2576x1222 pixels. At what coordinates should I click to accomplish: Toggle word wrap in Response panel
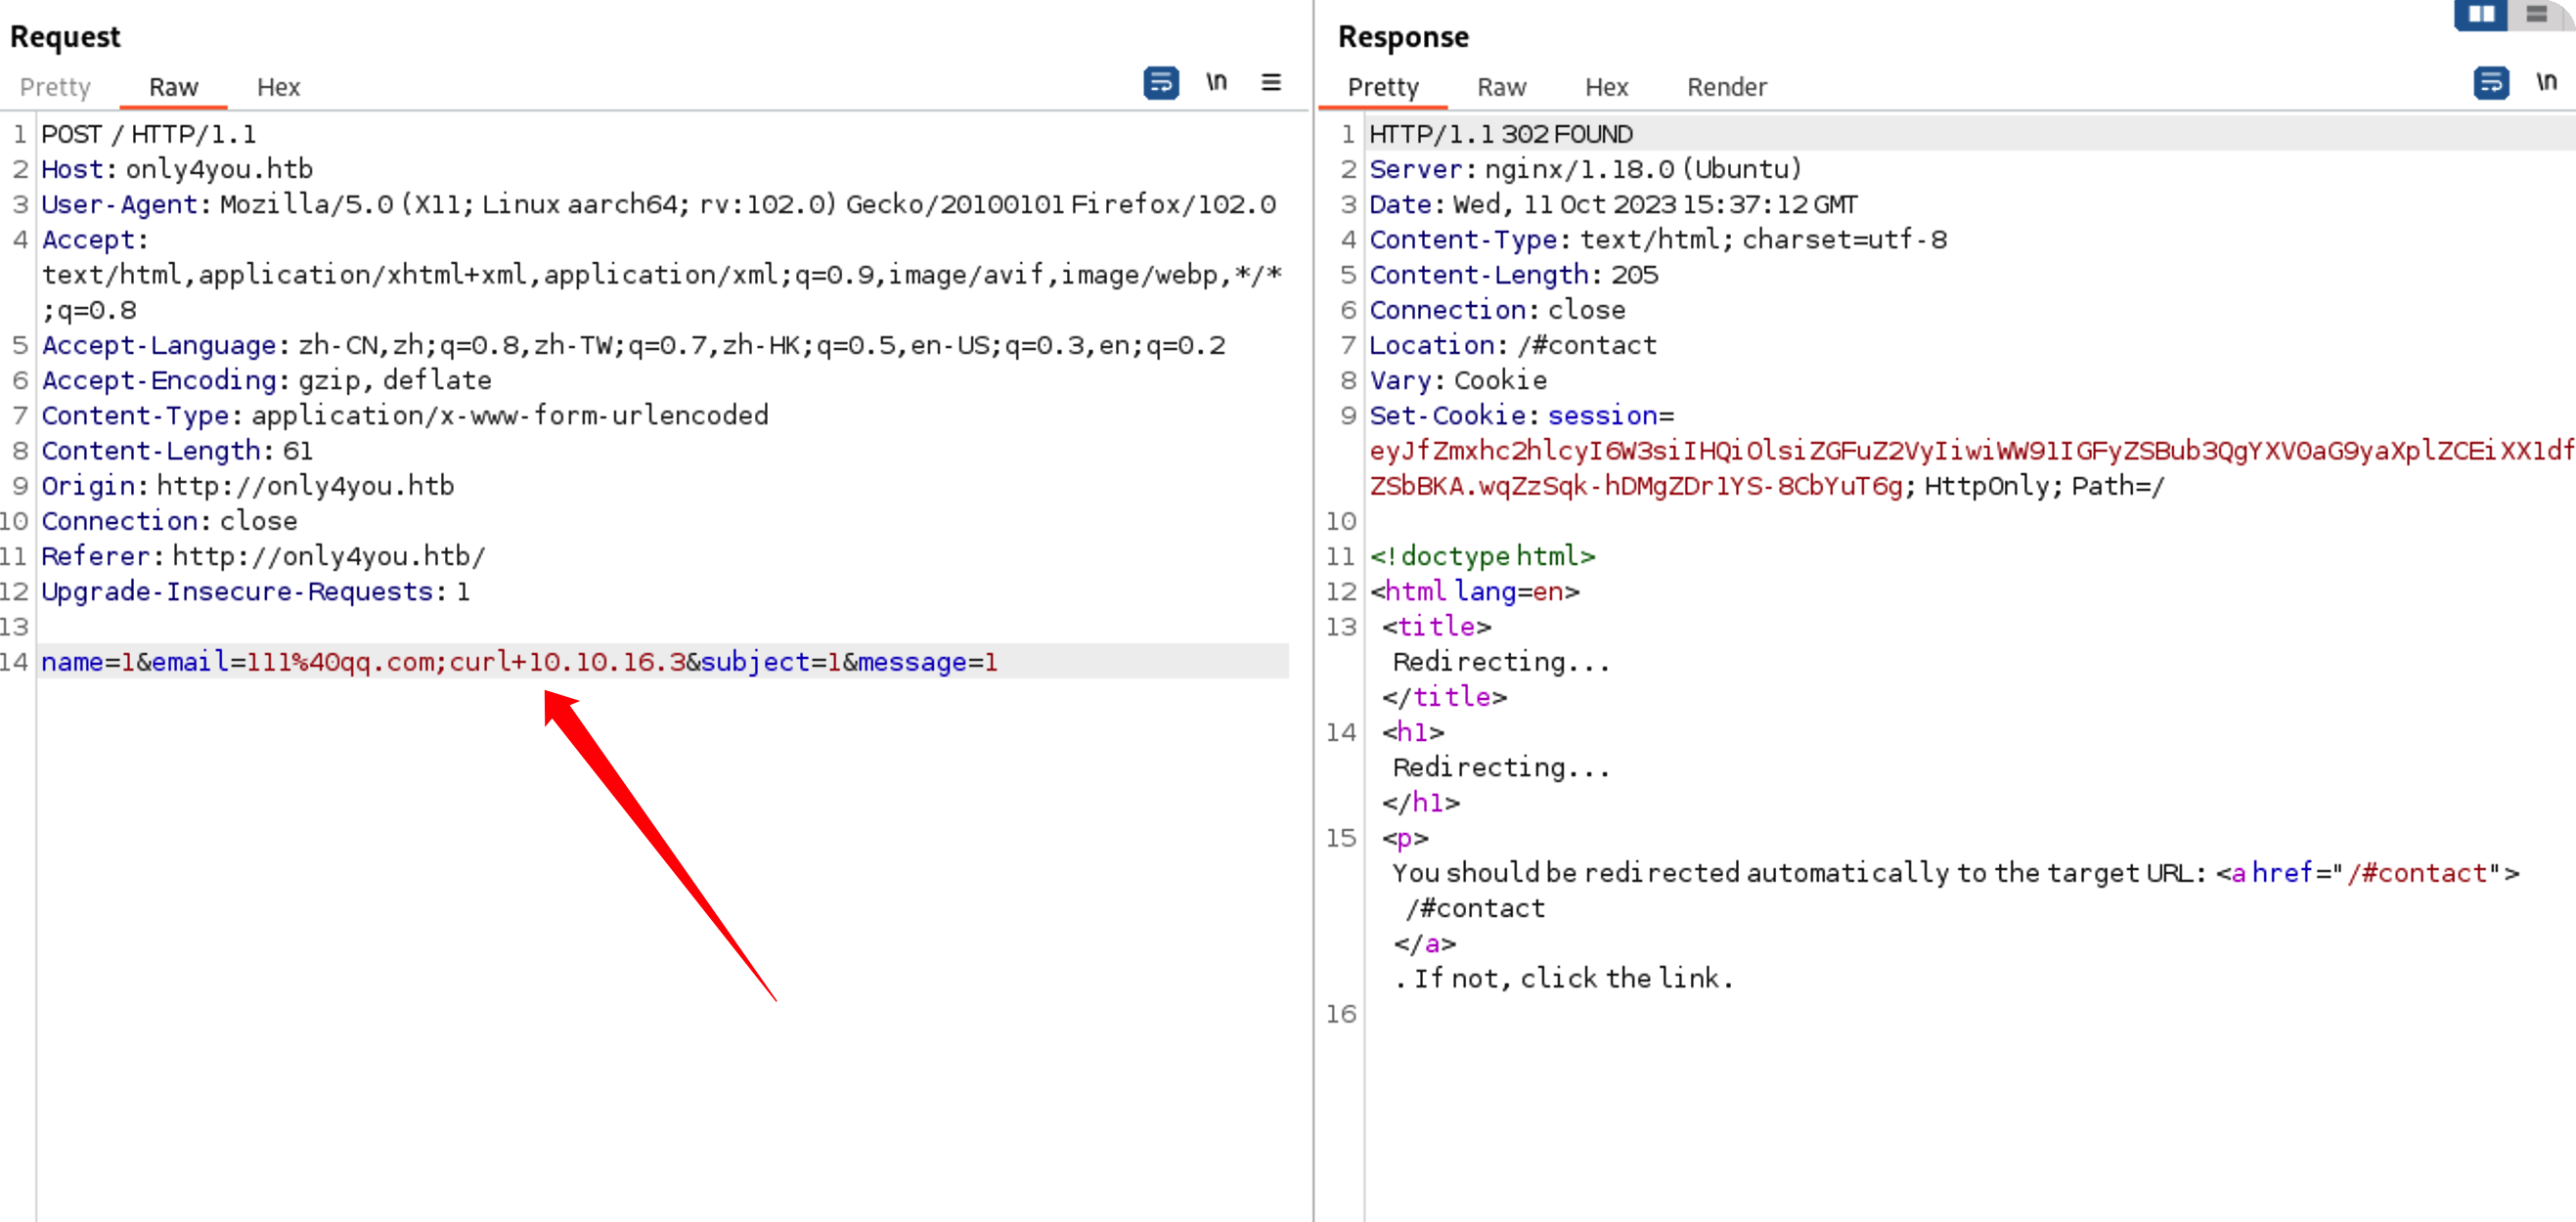click(2491, 82)
